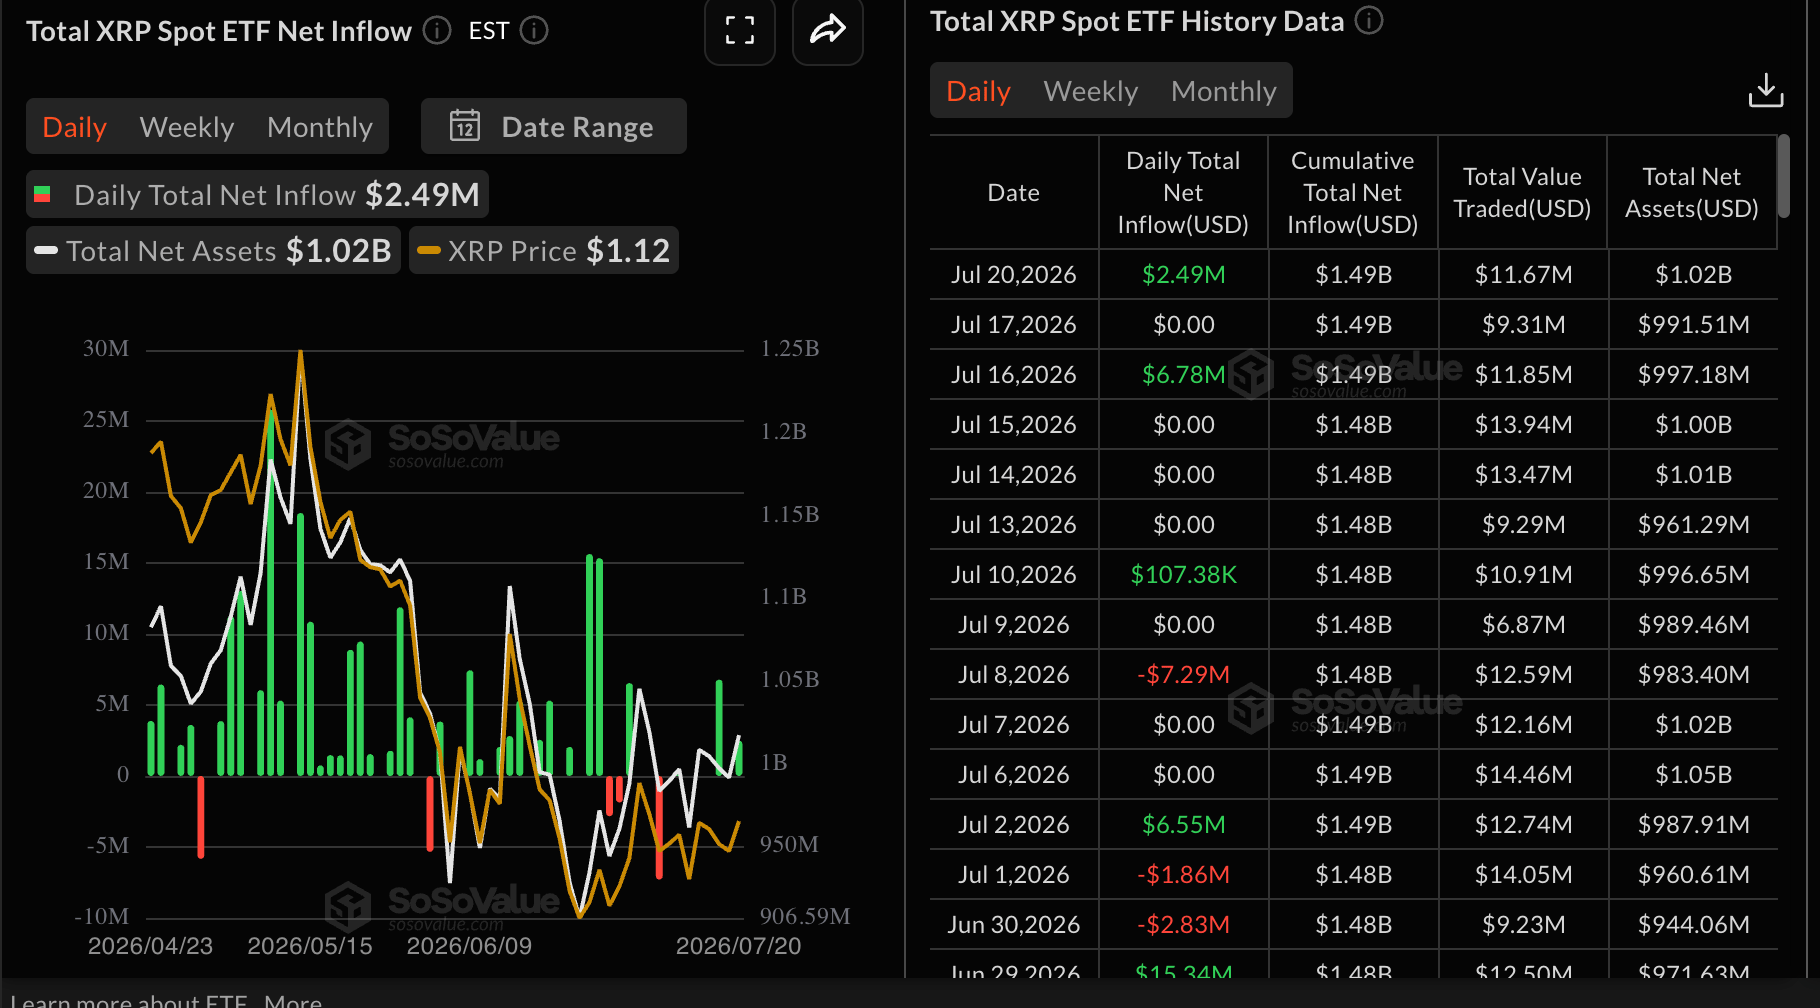This screenshot has width=1820, height=1008.
Task: Click Cumulative Total Net Inflow(USD) header
Action: [1353, 193]
